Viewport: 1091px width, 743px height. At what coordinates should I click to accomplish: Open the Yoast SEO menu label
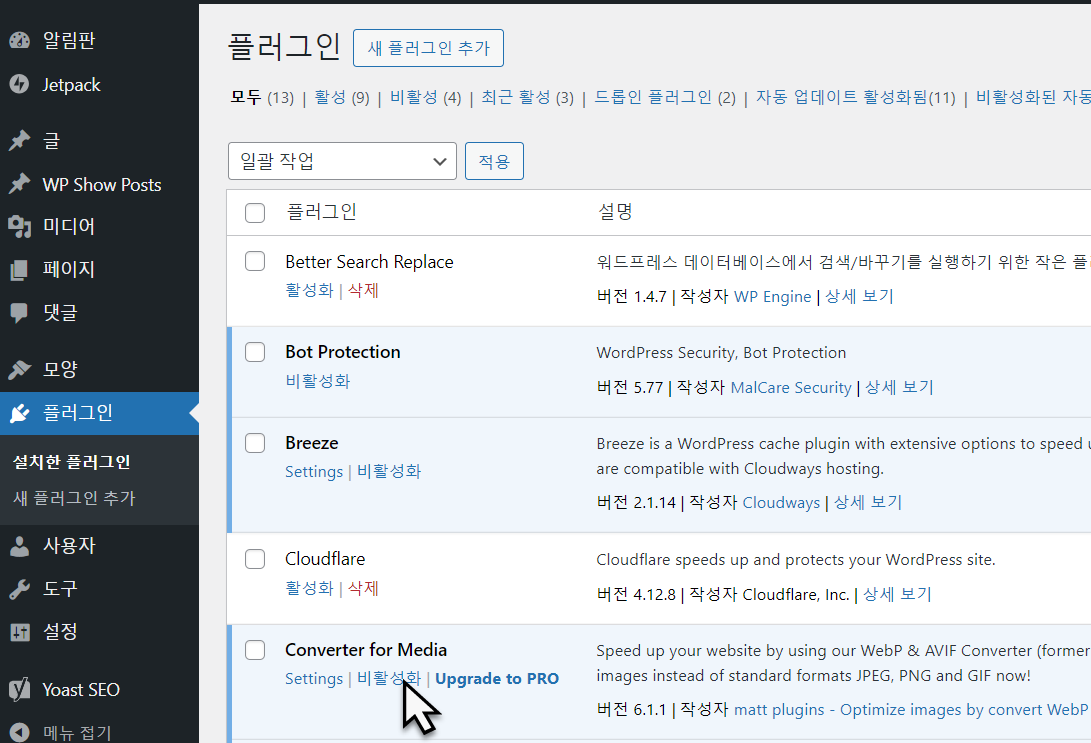[x=81, y=689]
